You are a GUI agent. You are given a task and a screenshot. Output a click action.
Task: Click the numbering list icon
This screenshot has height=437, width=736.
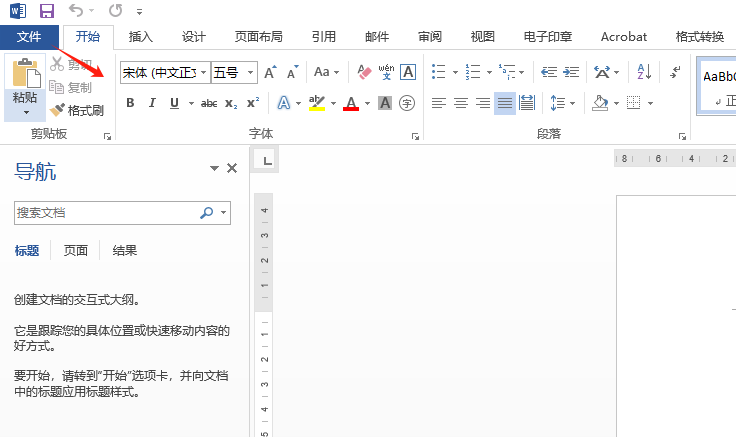point(473,72)
